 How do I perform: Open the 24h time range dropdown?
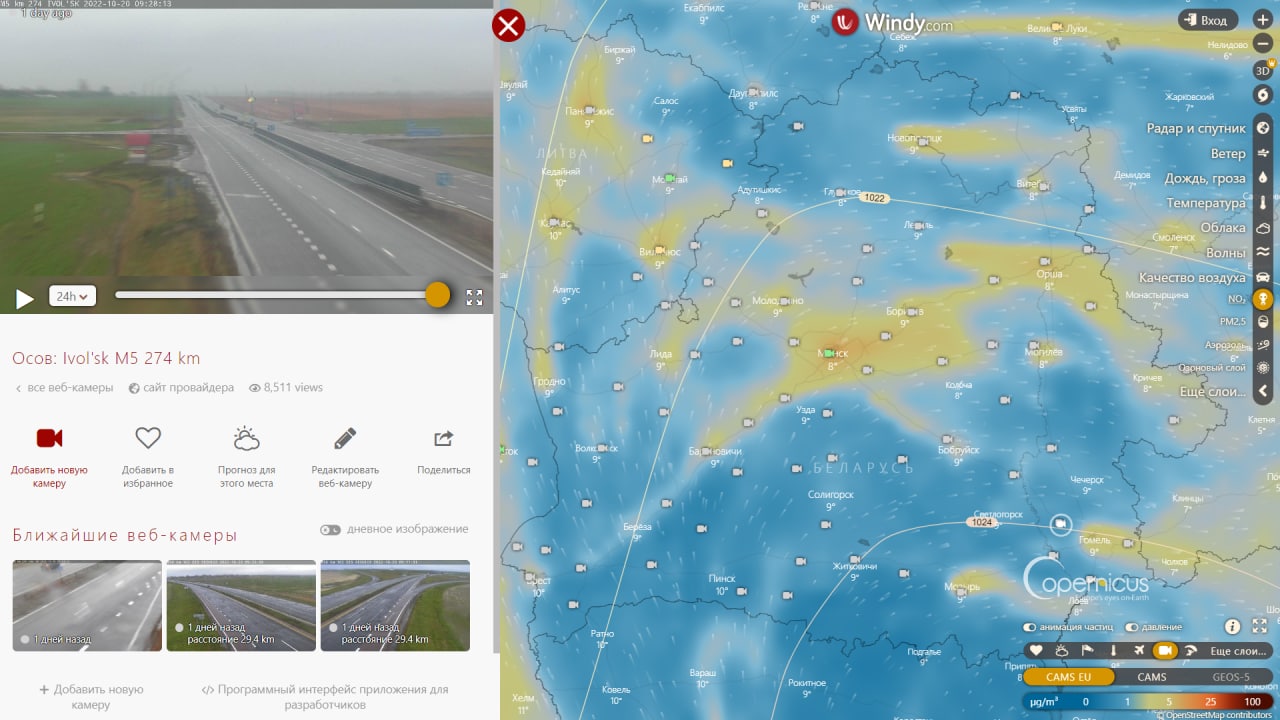pos(73,296)
